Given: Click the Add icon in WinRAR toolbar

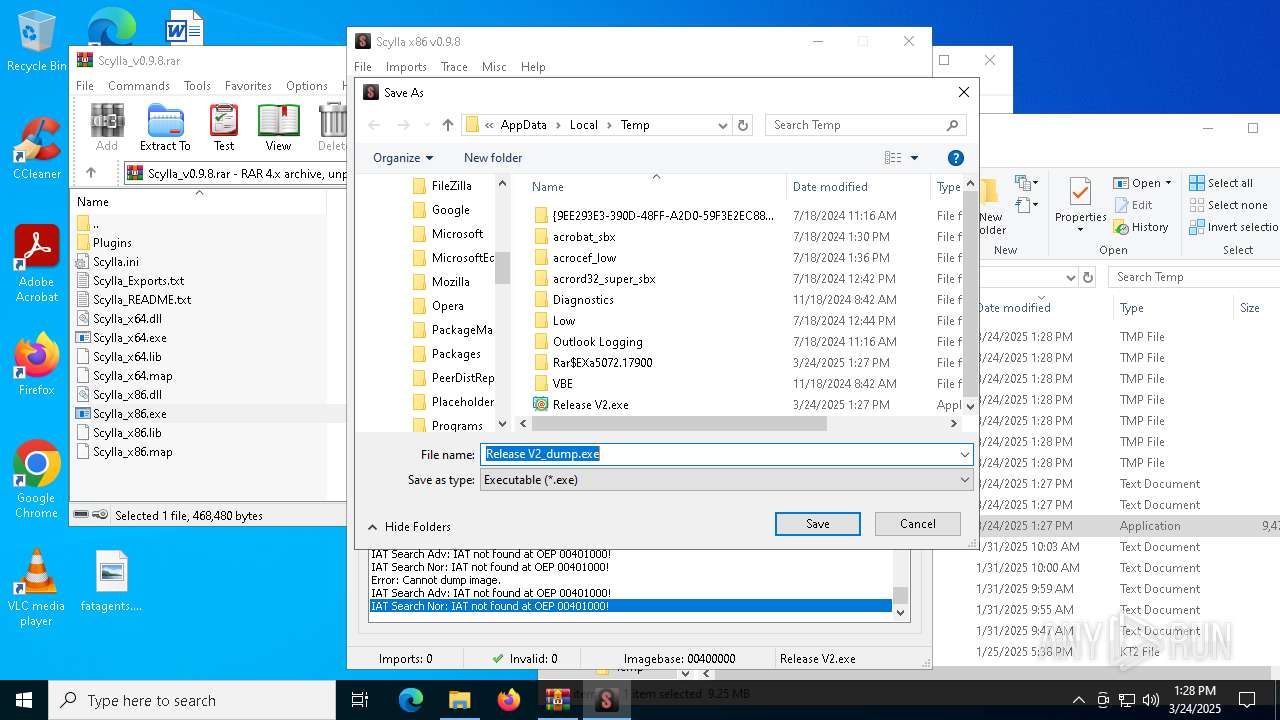Looking at the screenshot, I should pyautogui.click(x=107, y=127).
